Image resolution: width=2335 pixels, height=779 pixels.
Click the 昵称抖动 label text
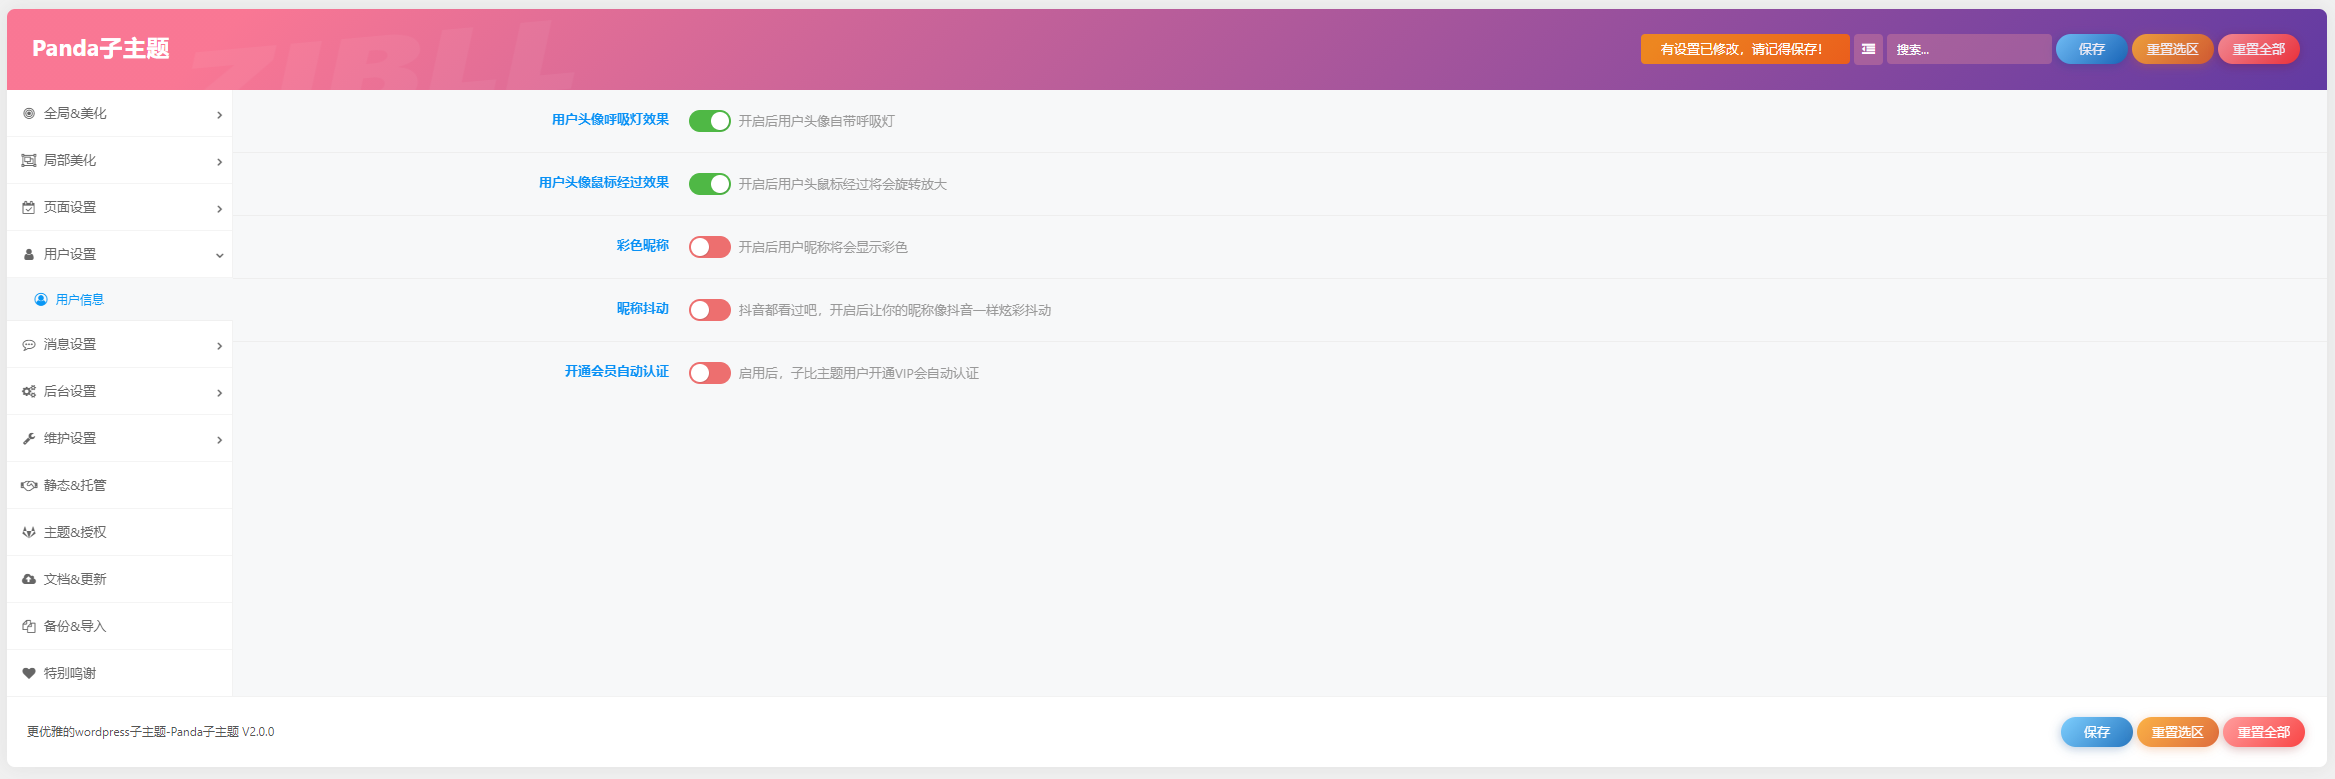[x=642, y=309]
